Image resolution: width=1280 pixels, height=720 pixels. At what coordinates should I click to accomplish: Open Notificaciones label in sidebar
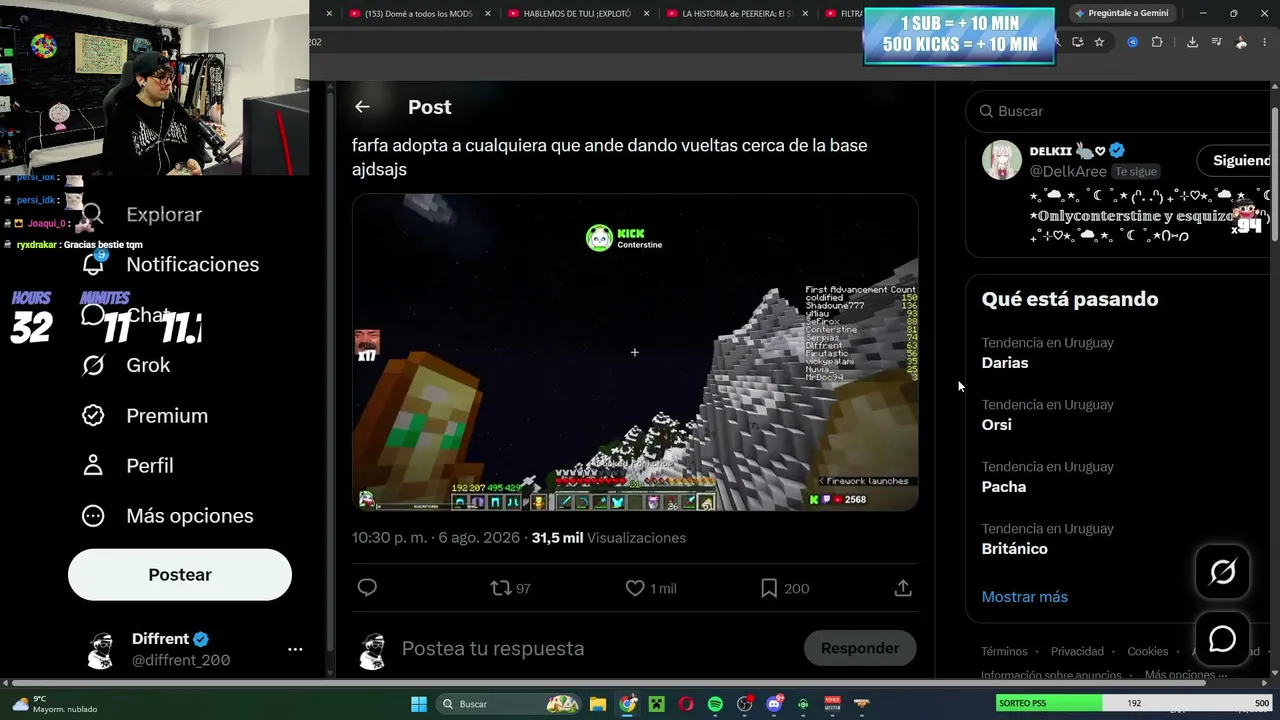pos(192,264)
